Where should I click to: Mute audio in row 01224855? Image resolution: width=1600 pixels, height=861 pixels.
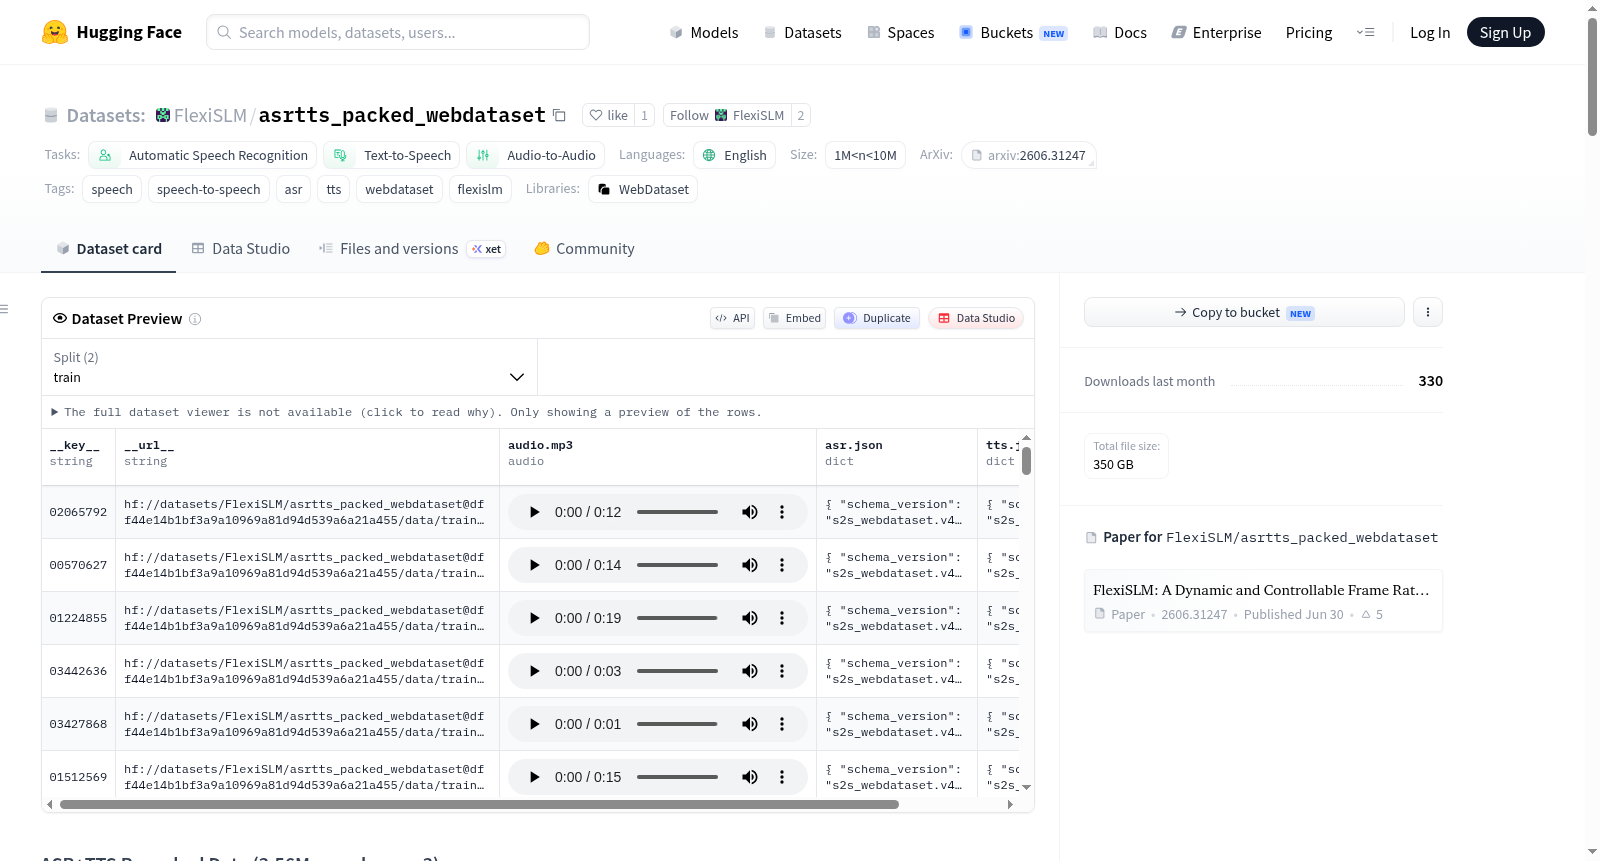750,618
